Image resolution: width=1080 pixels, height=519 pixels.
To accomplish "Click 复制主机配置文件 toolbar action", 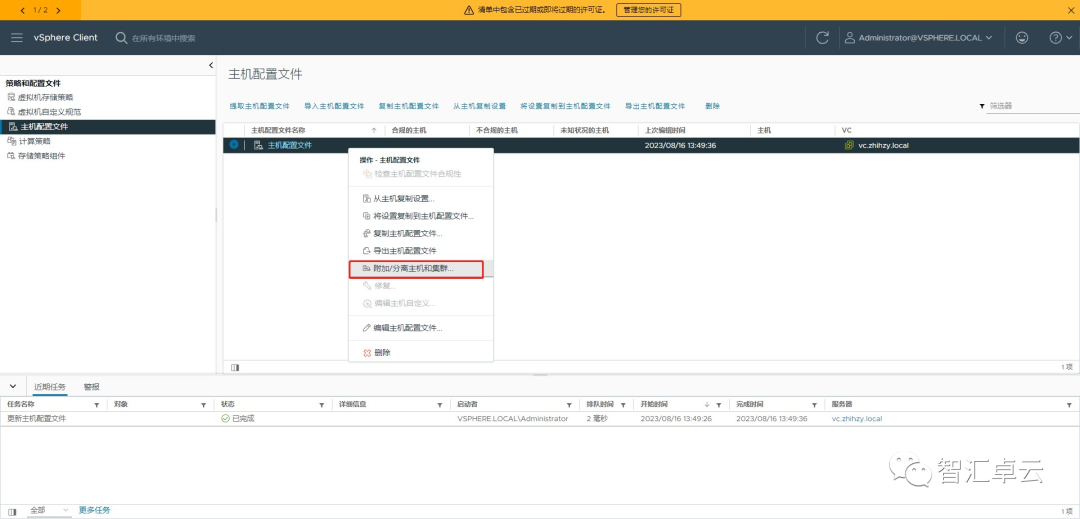I will [408, 106].
